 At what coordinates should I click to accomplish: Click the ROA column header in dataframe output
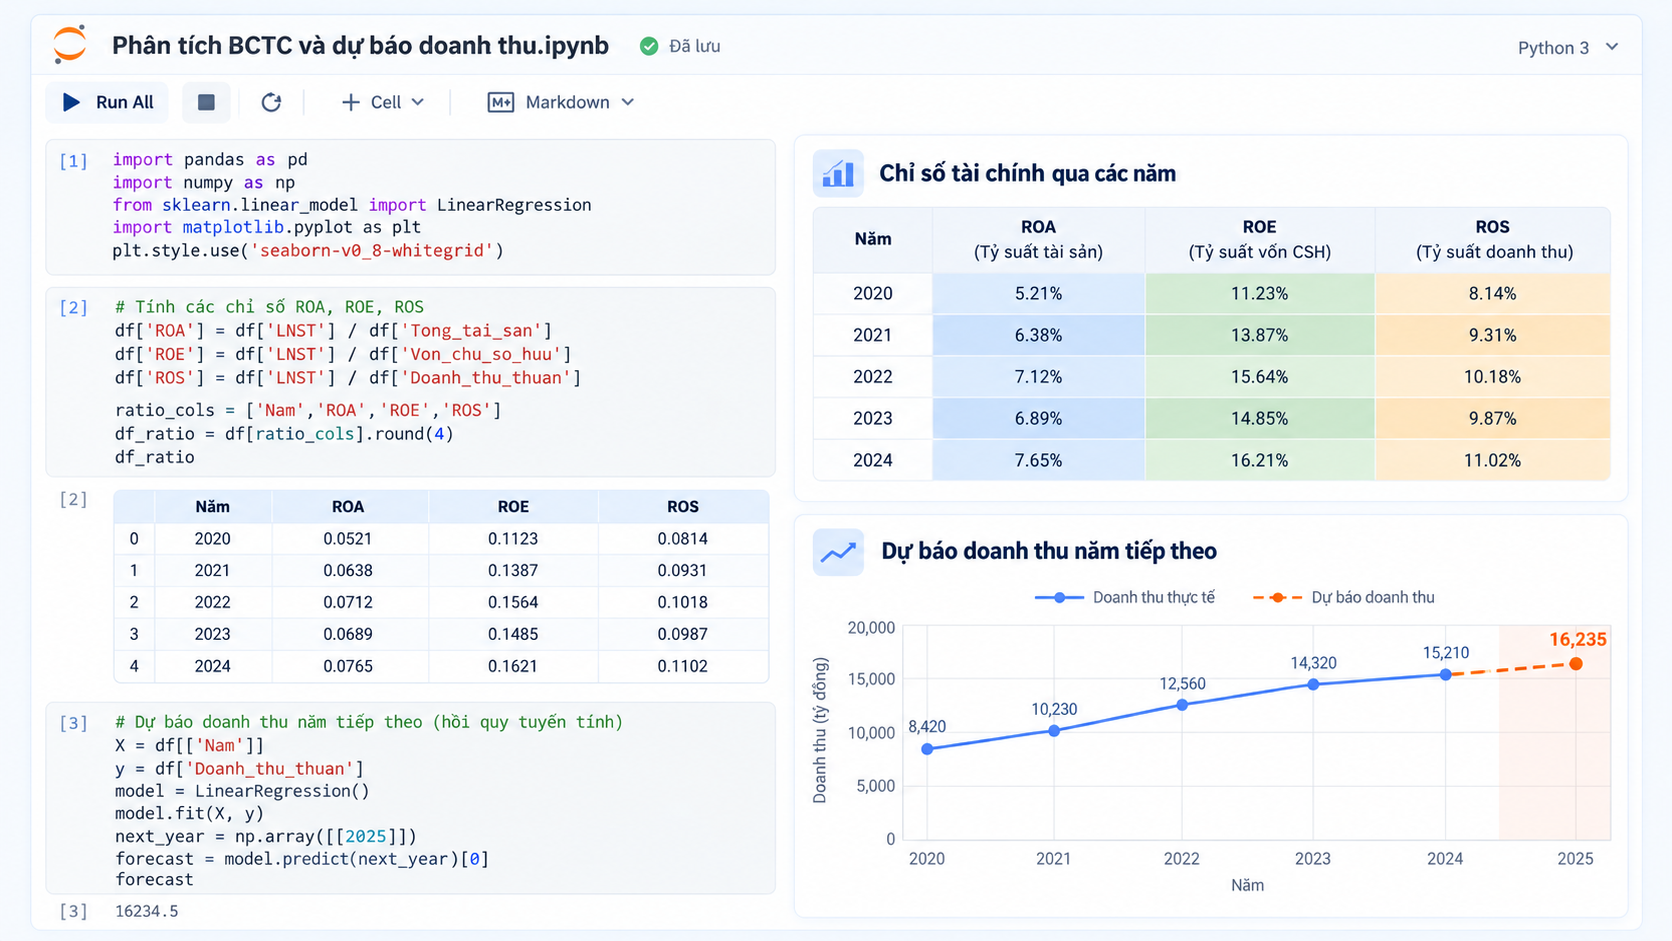[x=348, y=507]
